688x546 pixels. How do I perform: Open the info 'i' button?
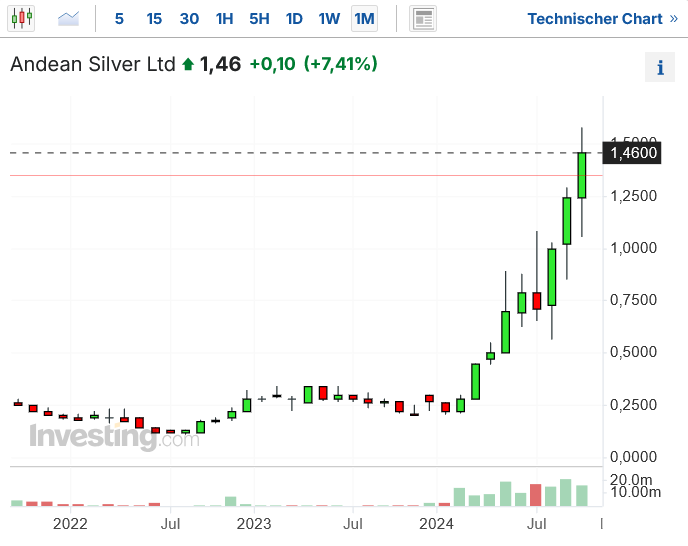659,67
